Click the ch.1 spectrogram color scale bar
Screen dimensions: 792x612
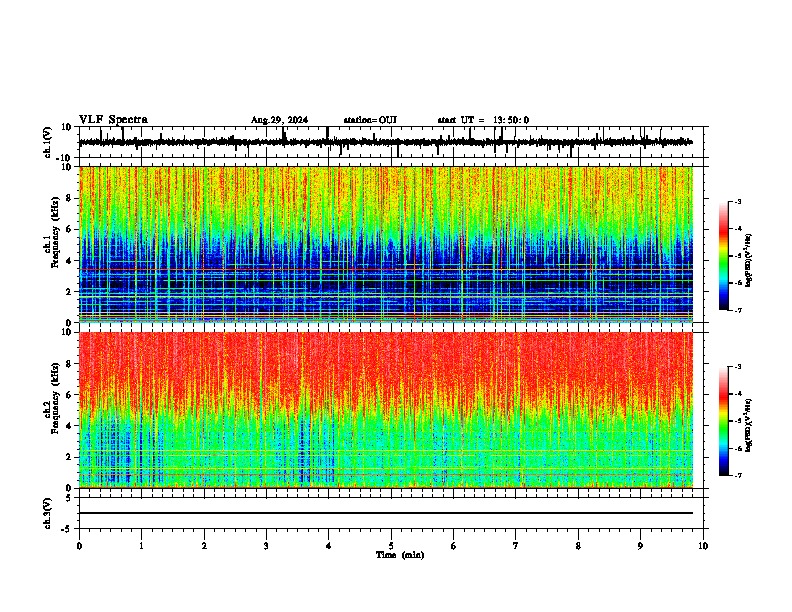click(x=724, y=256)
